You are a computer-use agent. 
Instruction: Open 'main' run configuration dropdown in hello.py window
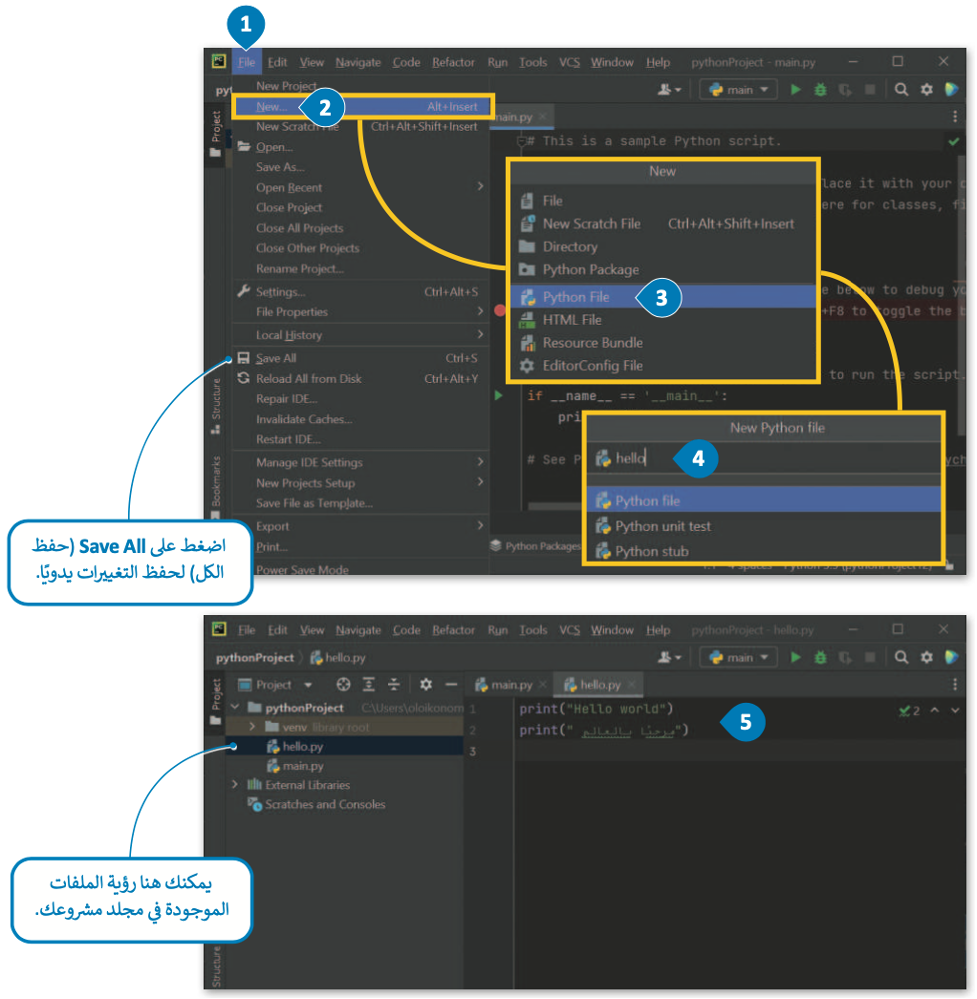click(739, 657)
